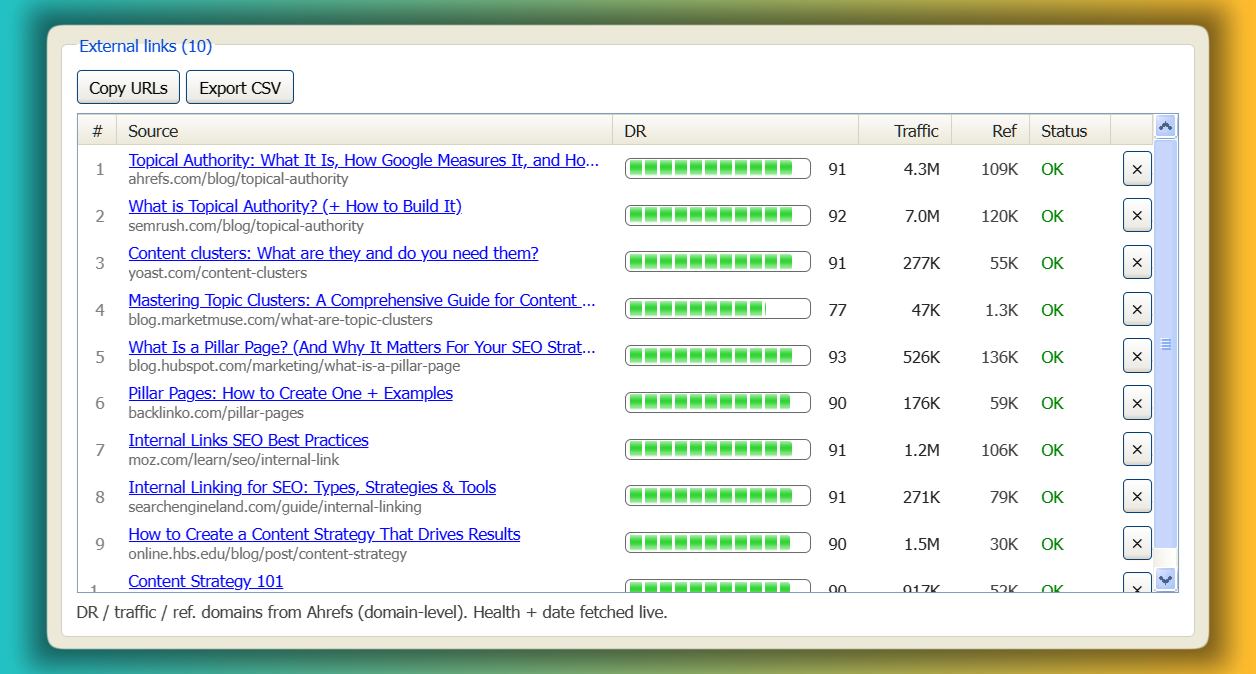
Task: Click the backlinko.com/pillar-pages URL text
Action: coord(216,413)
